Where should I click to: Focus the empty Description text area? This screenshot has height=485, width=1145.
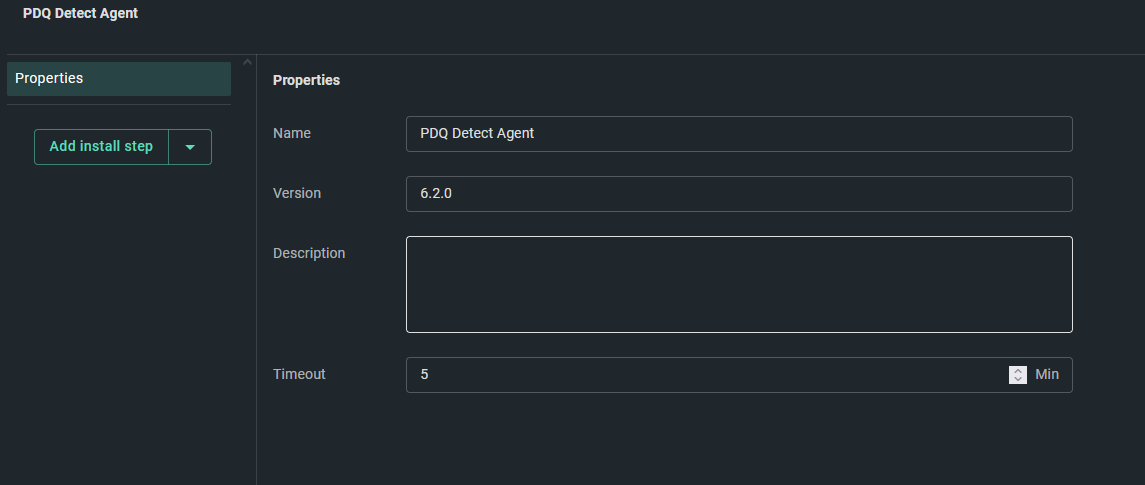(x=739, y=284)
